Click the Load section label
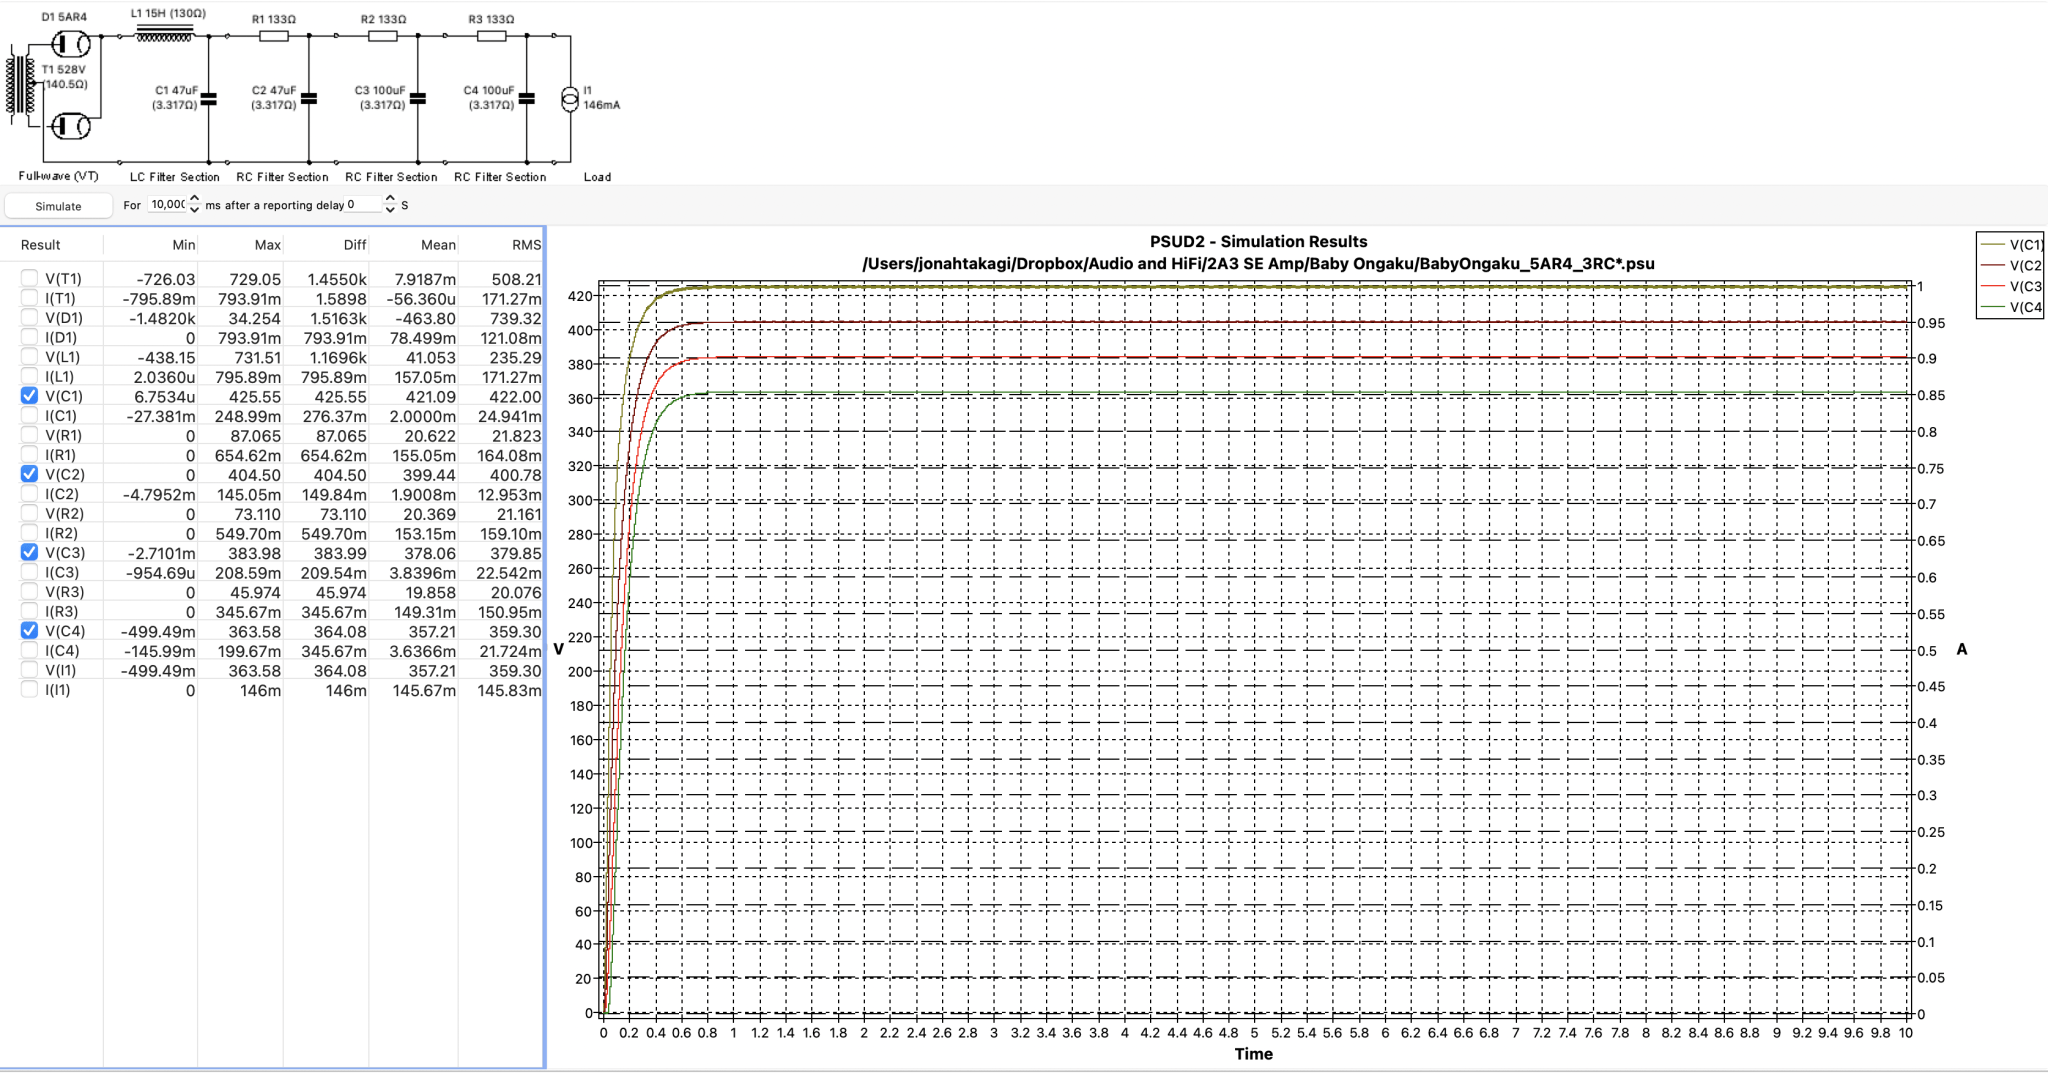Viewport: 2048px width, 1073px height. point(597,177)
